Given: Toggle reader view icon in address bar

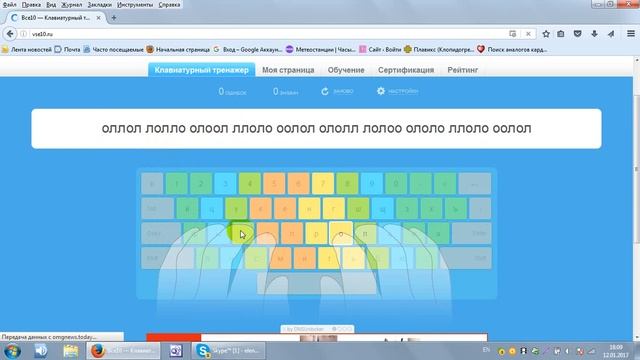Looking at the screenshot, I should 513,34.
